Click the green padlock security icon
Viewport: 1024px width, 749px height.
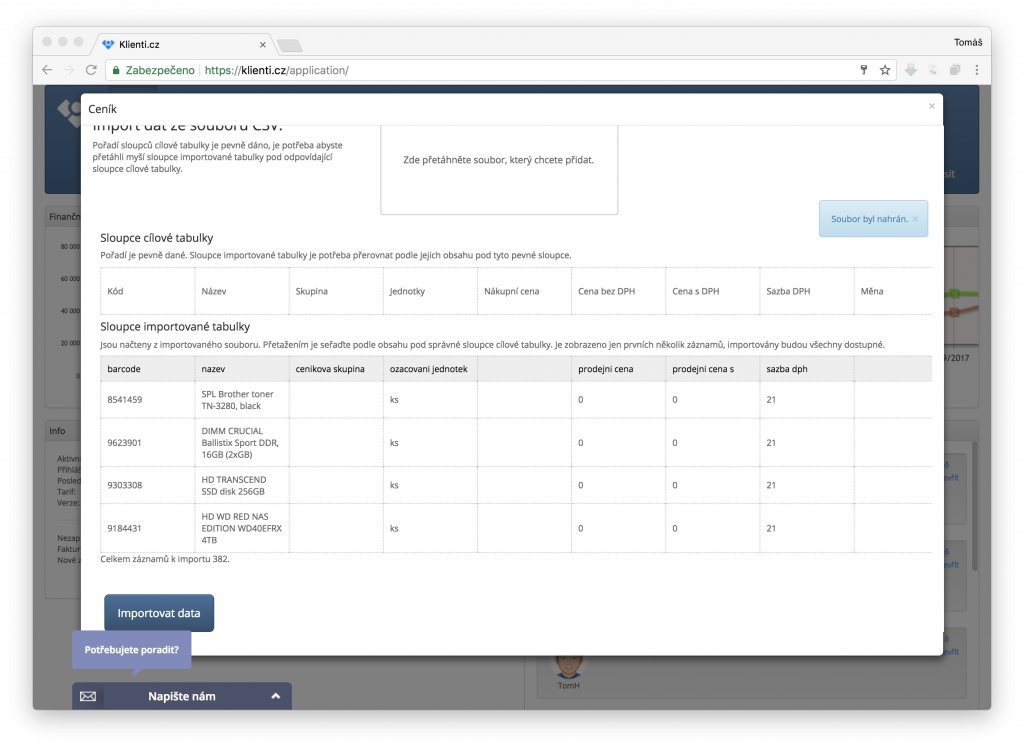click(x=116, y=71)
